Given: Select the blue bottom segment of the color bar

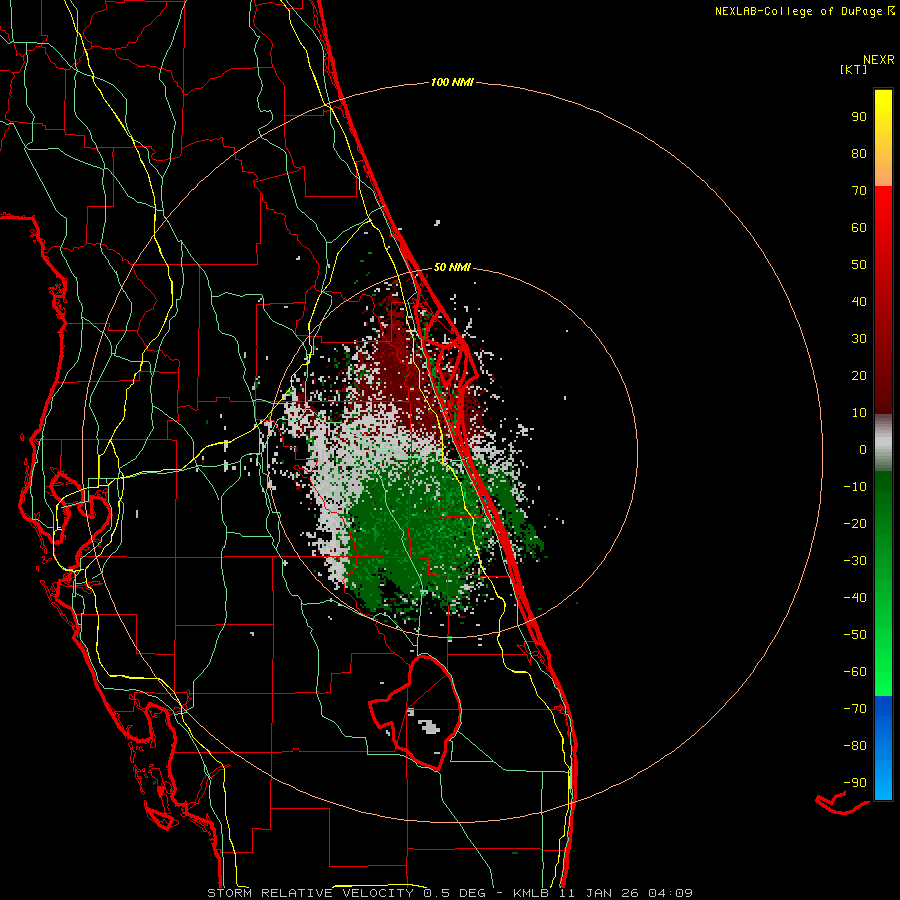Looking at the screenshot, I should (883, 747).
